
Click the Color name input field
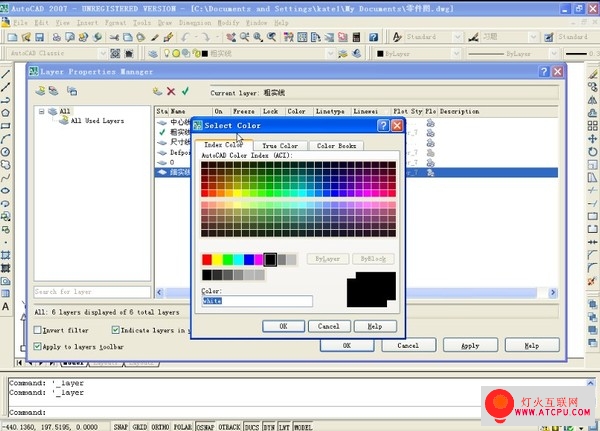coord(257,301)
